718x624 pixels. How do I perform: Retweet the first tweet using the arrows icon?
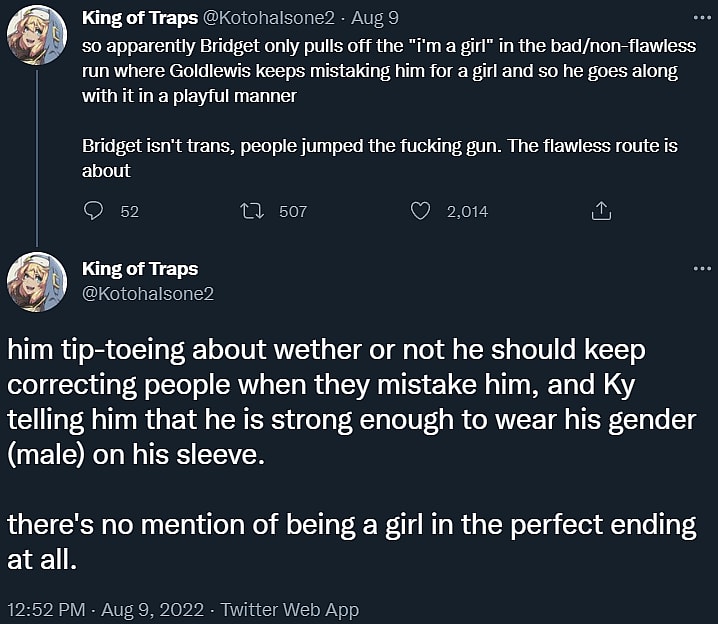click(x=252, y=211)
